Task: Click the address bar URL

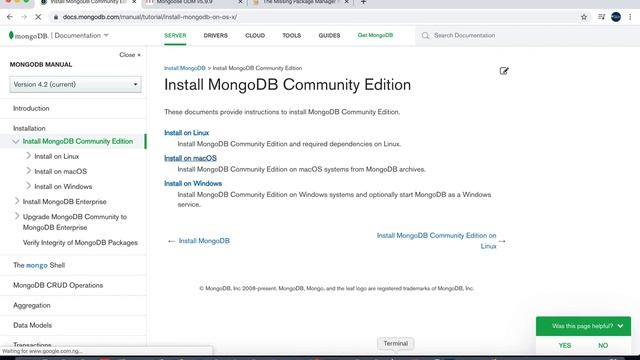Action: [150, 17]
